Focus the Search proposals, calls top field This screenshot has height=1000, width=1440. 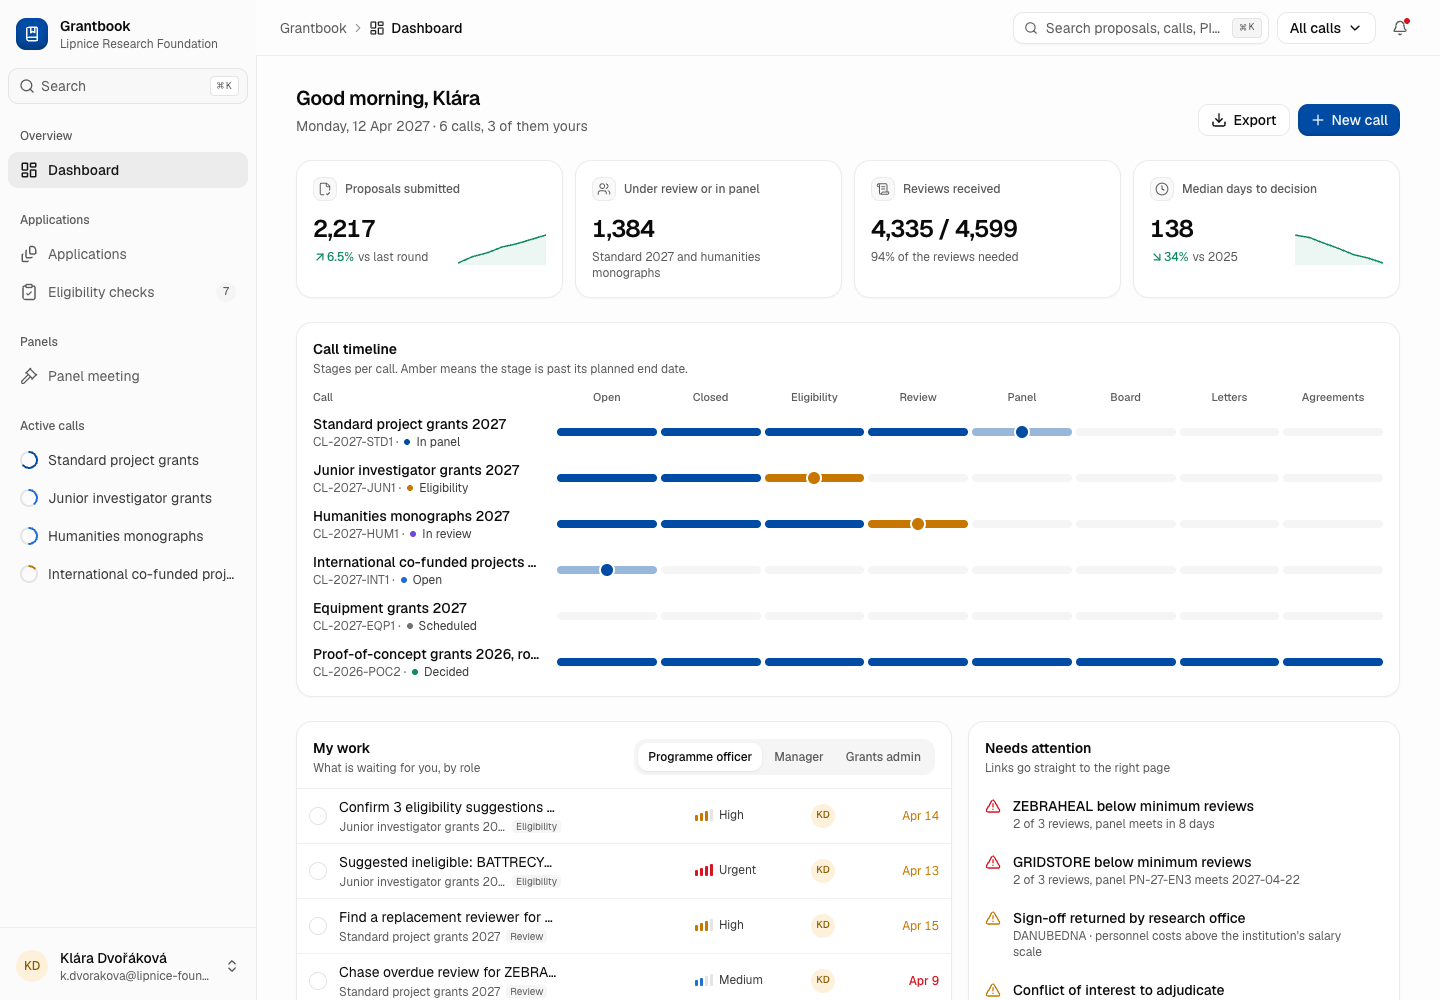pyautogui.click(x=1141, y=28)
